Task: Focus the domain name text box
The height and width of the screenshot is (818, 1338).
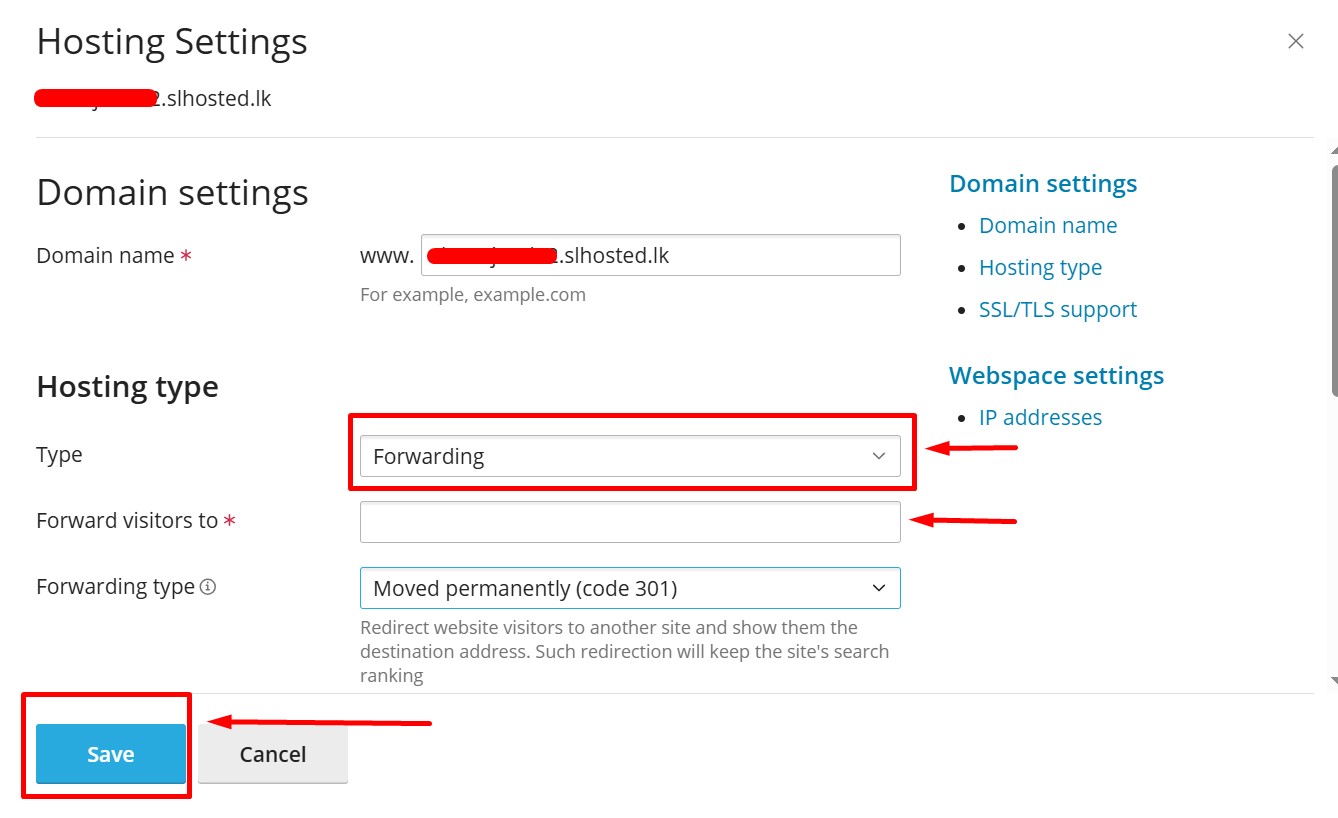Action: pyautogui.click(x=660, y=256)
